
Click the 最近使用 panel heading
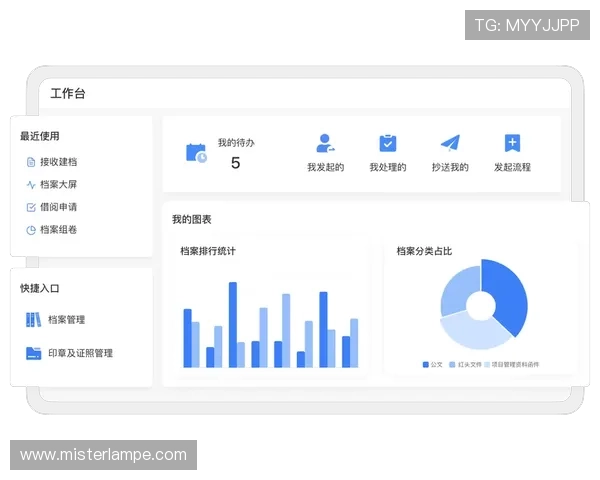pos(40,136)
